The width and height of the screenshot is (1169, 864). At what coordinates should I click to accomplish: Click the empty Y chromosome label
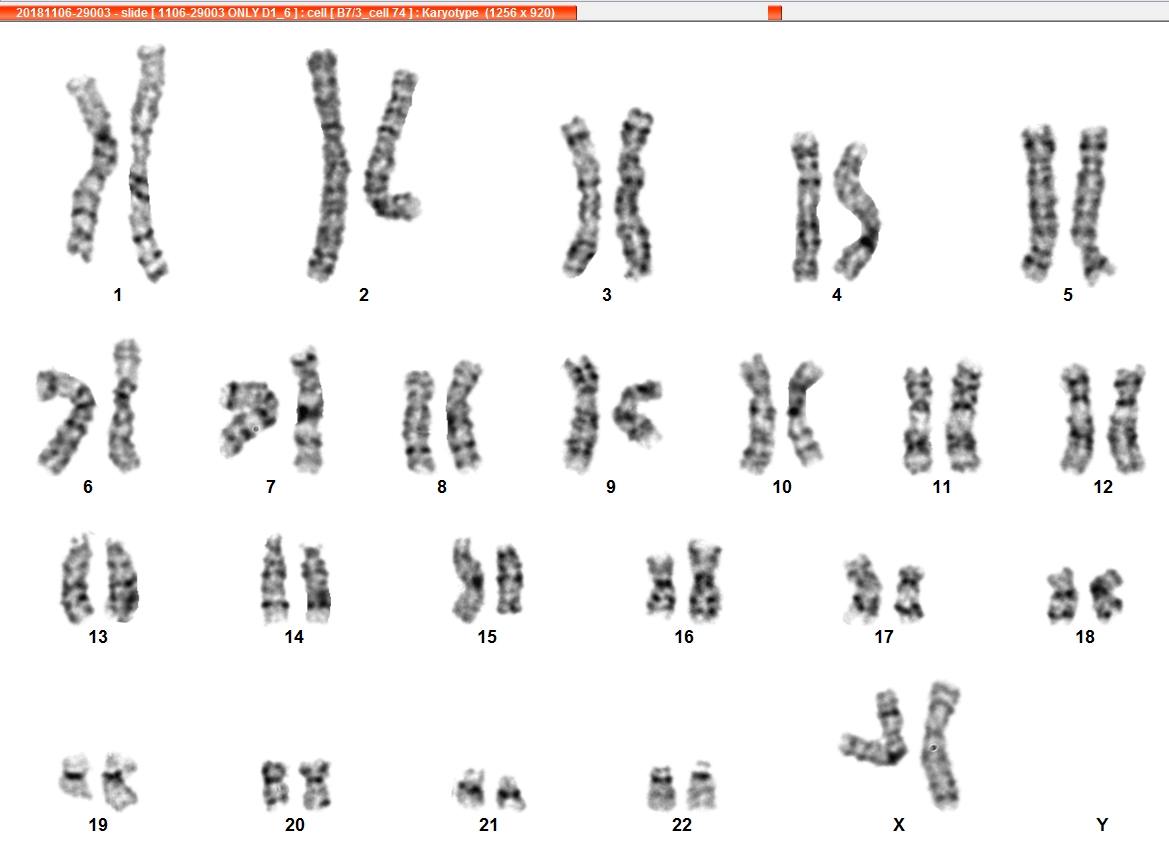point(1102,824)
